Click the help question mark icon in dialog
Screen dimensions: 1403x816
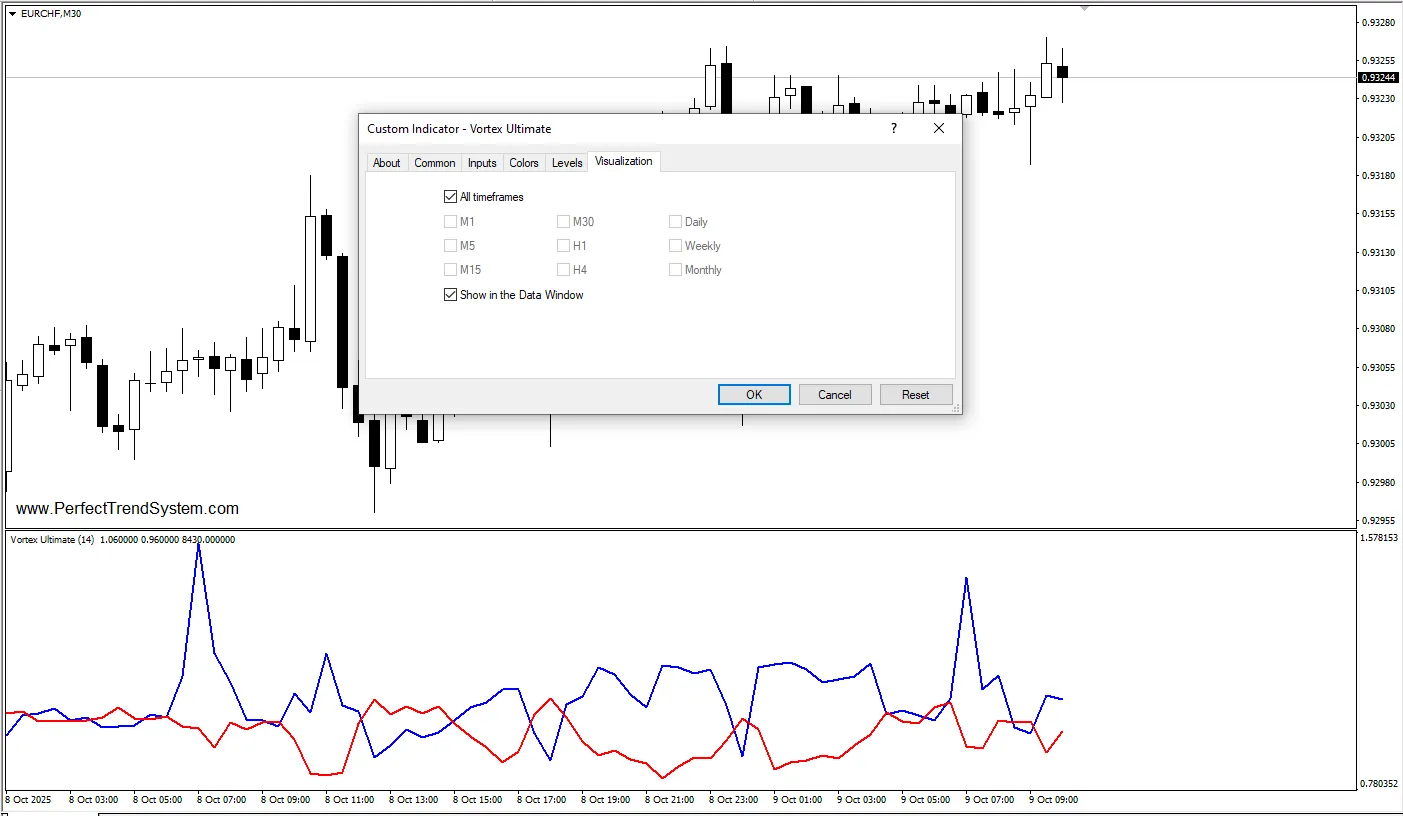[894, 129]
